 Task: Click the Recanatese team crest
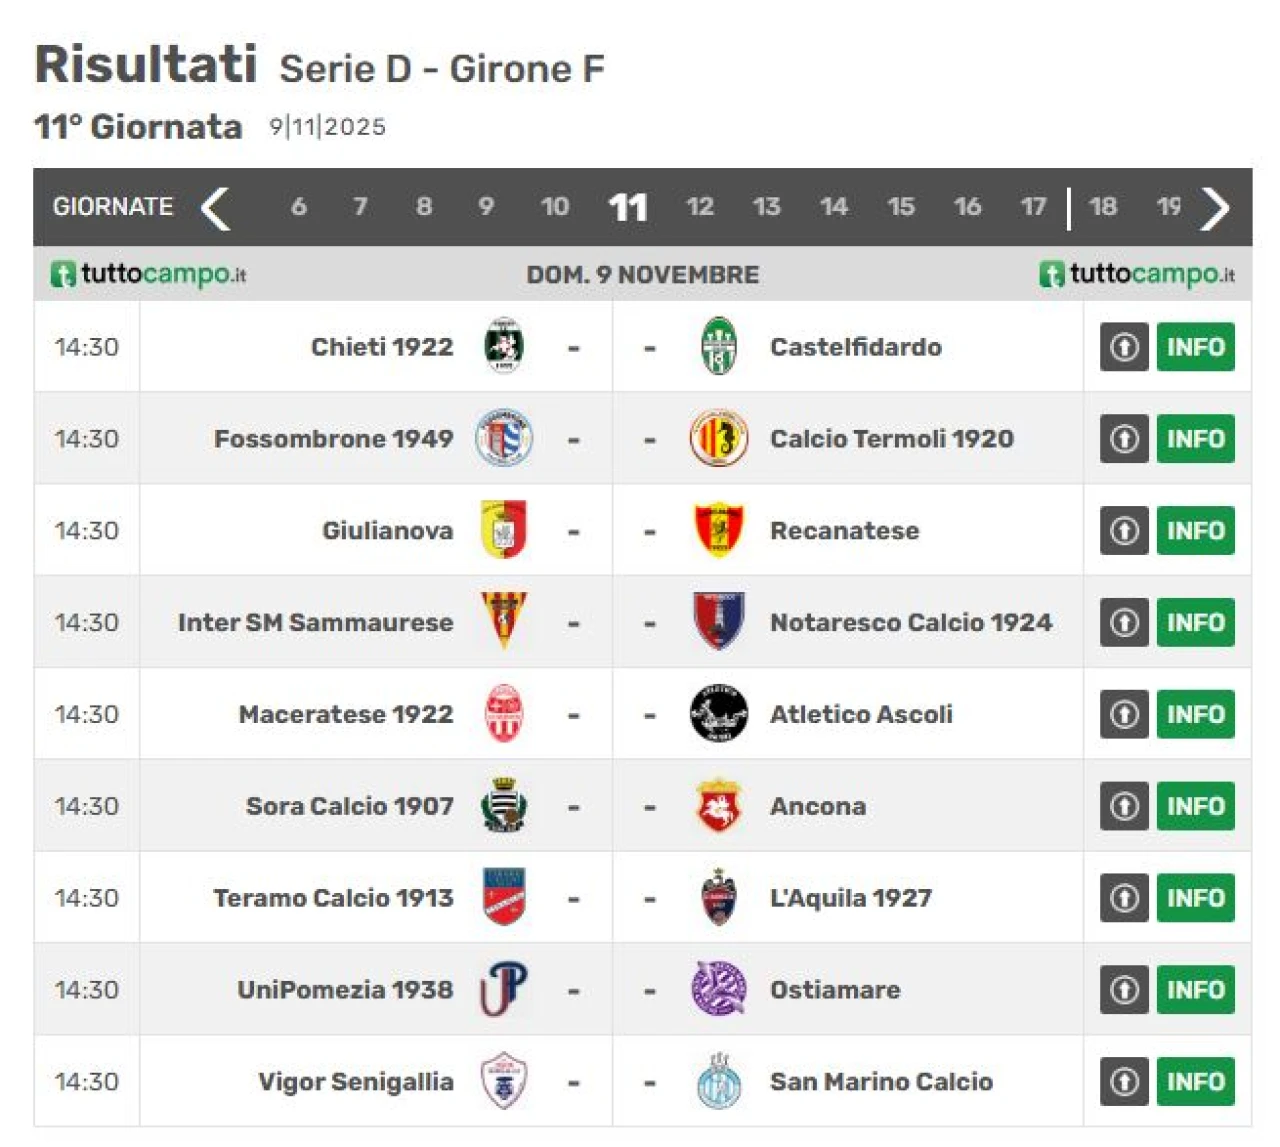(718, 530)
